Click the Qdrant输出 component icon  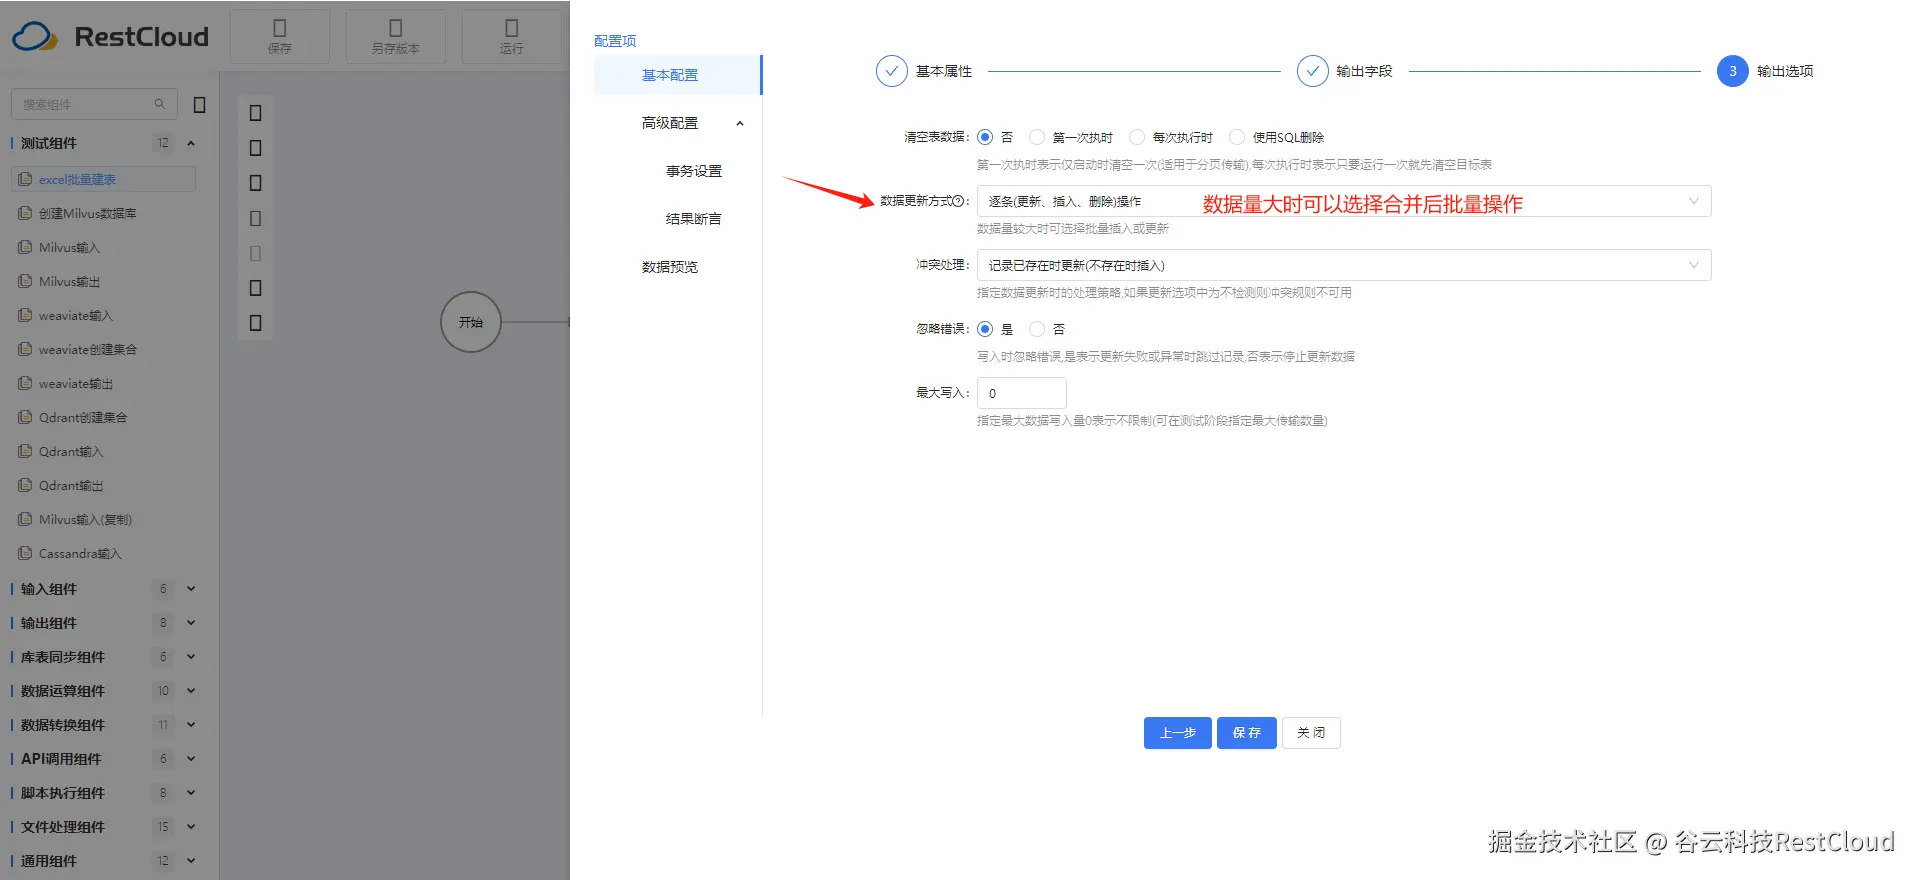26,485
